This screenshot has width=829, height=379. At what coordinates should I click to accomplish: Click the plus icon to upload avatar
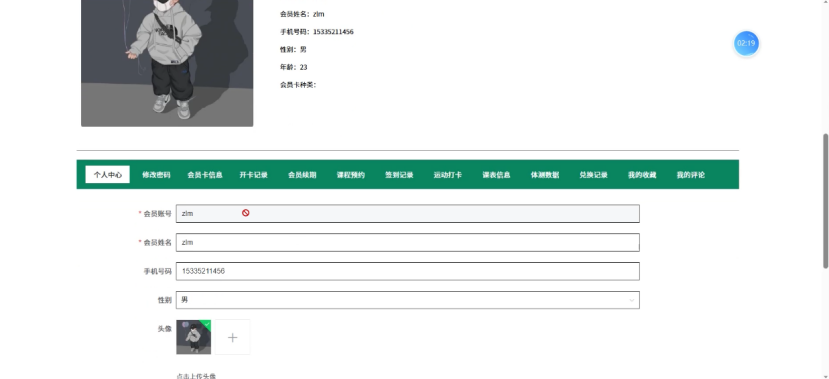pyautogui.click(x=232, y=337)
